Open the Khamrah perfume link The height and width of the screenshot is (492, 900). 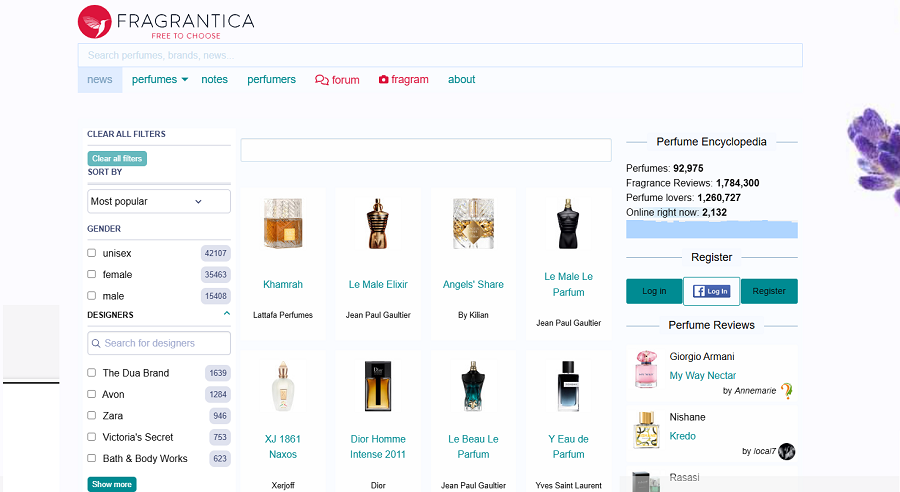tap(283, 284)
